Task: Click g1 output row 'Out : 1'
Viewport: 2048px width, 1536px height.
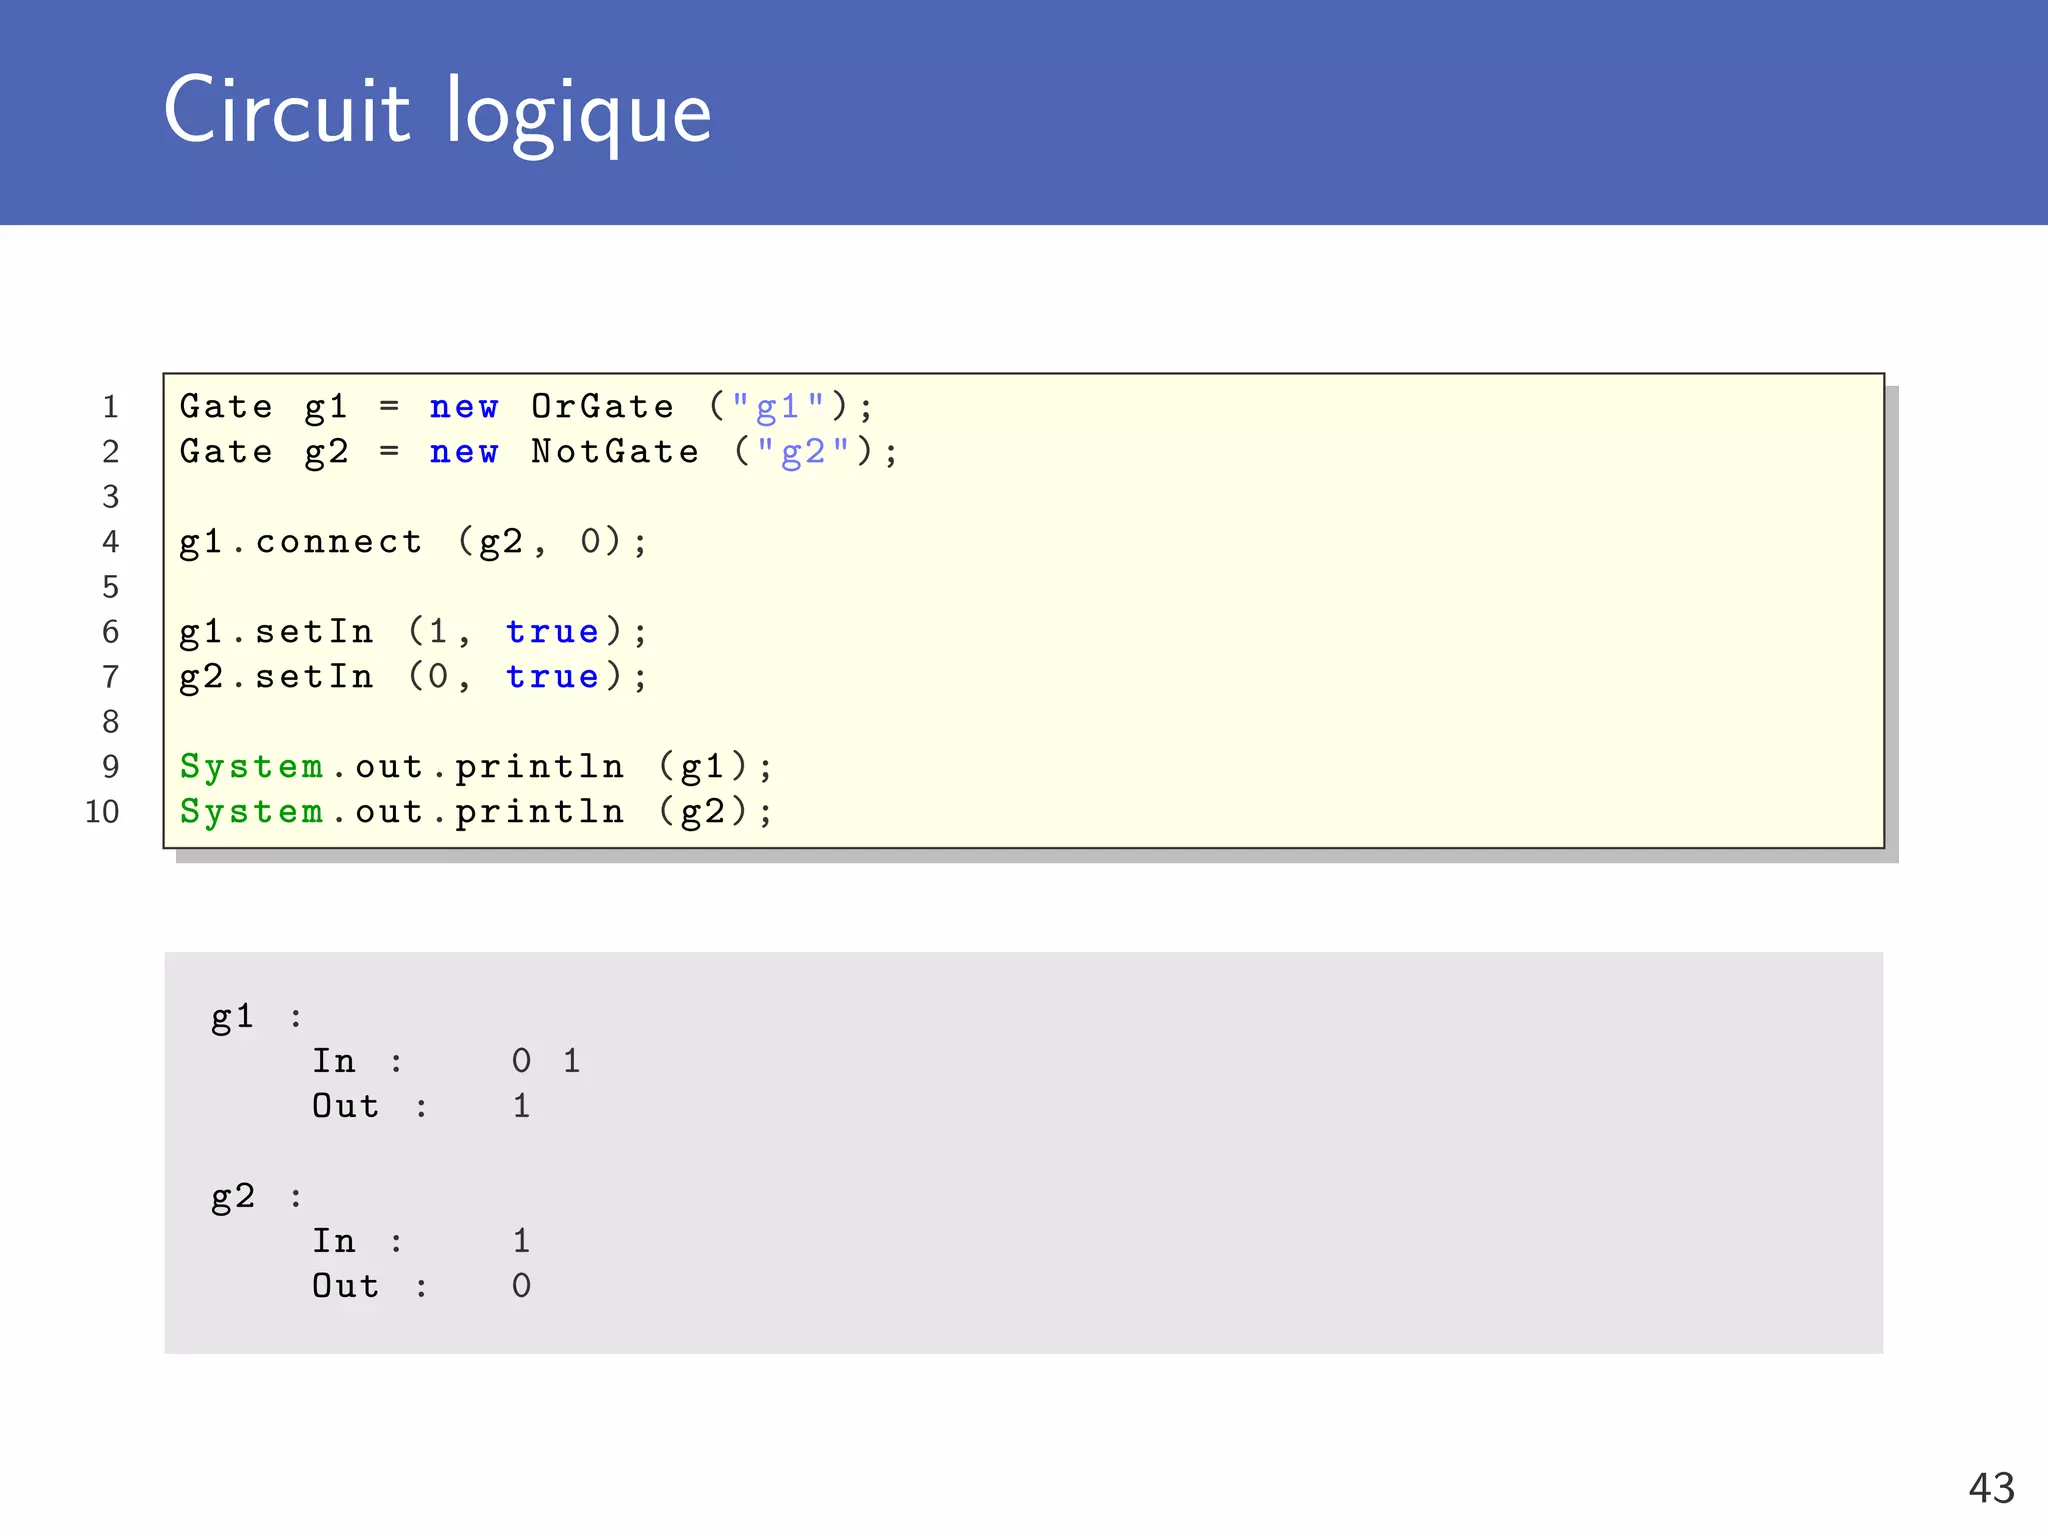Action: click(x=421, y=1106)
